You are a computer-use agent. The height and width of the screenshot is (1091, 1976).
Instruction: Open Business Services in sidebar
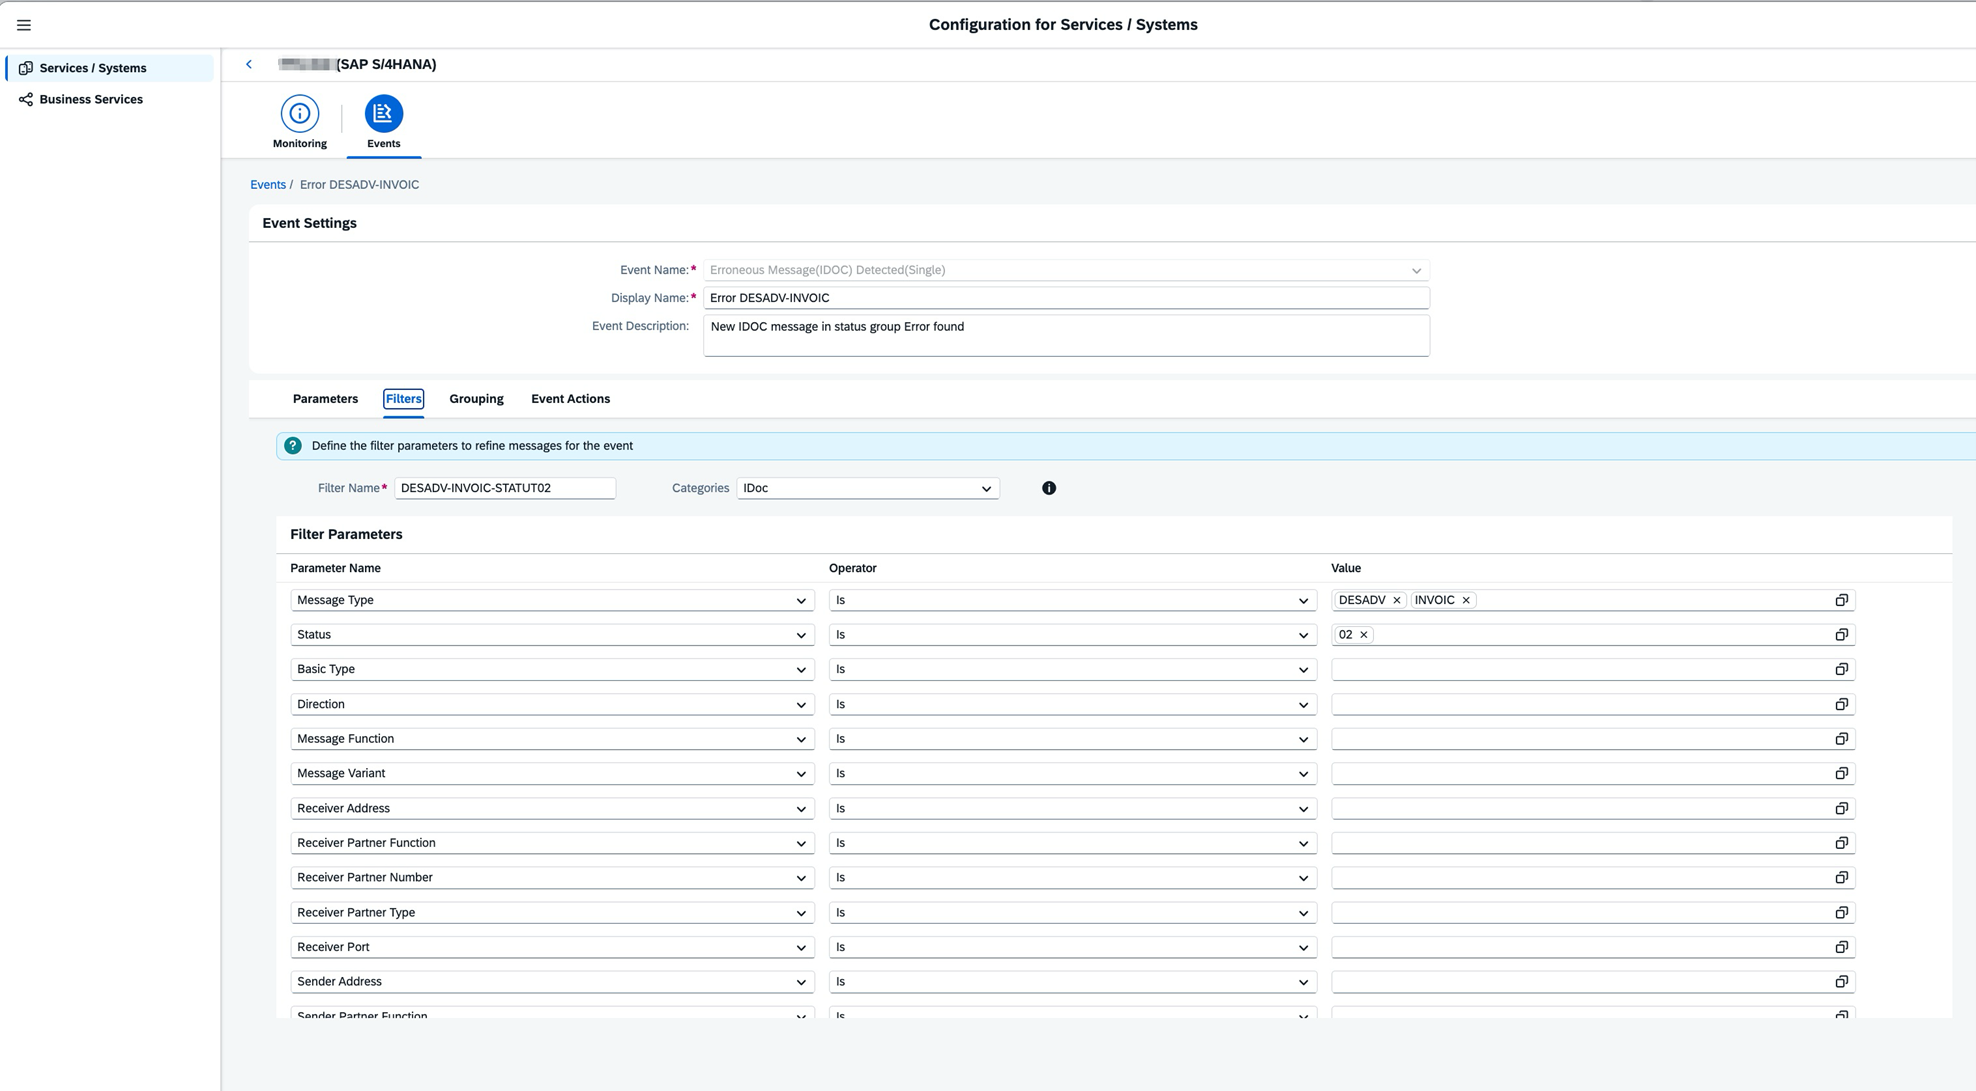[91, 99]
